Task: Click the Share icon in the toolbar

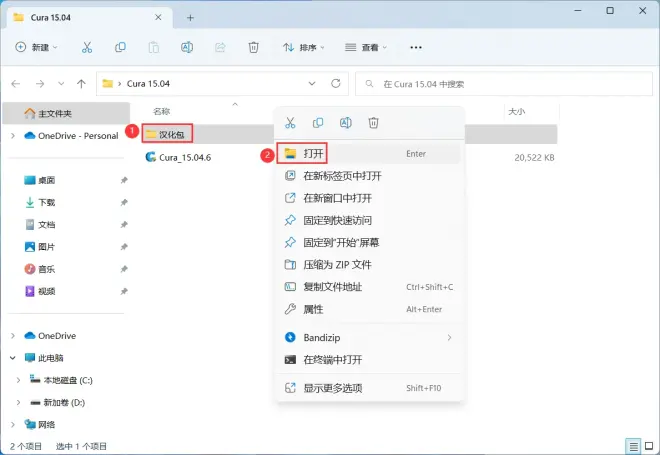Action: tap(220, 47)
